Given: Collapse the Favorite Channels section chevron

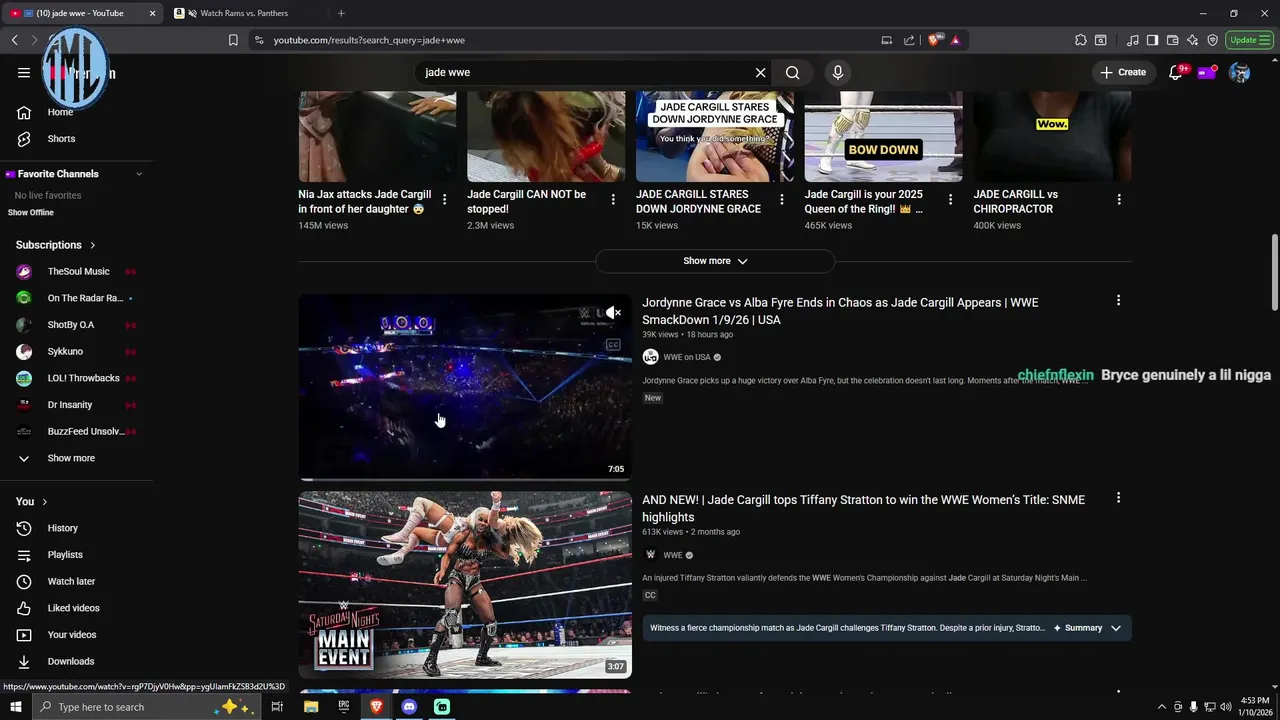Looking at the screenshot, I should [139, 174].
